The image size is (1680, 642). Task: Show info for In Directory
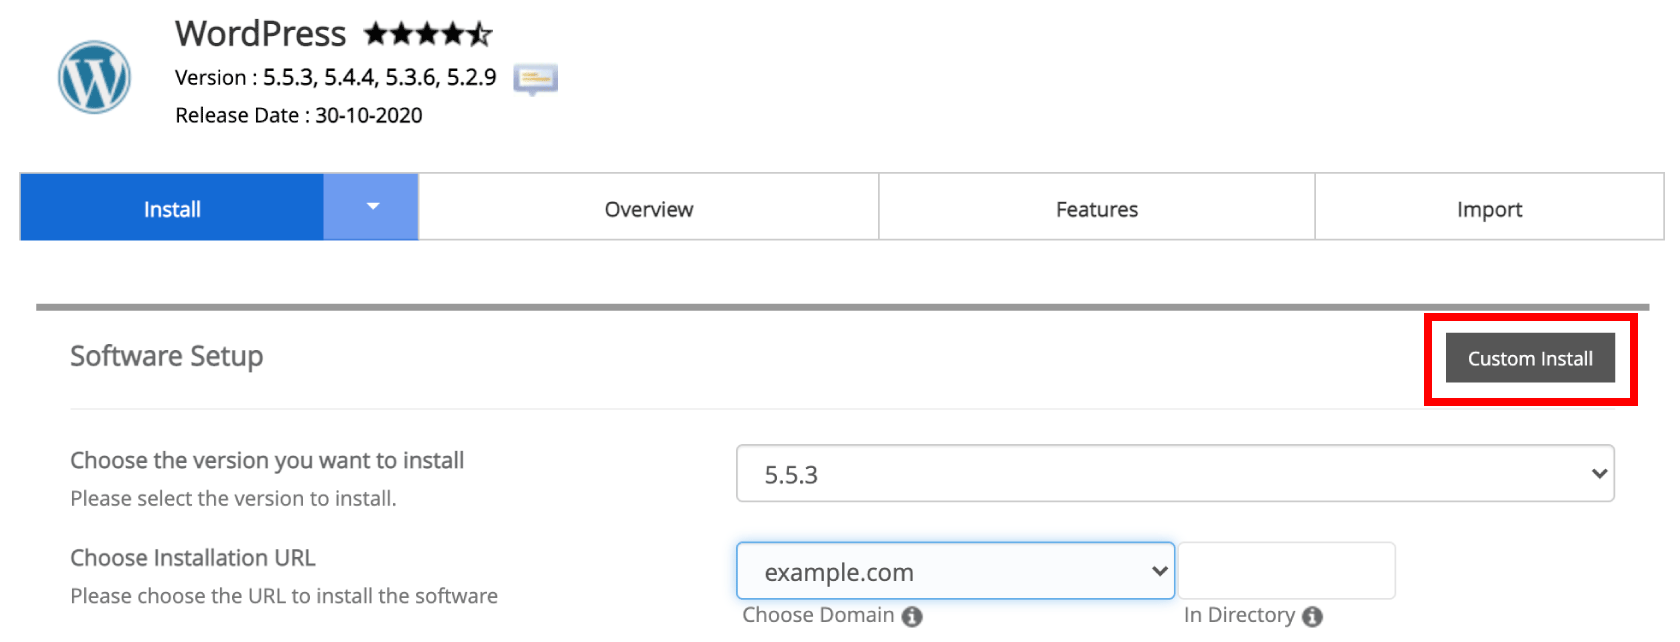1312,616
